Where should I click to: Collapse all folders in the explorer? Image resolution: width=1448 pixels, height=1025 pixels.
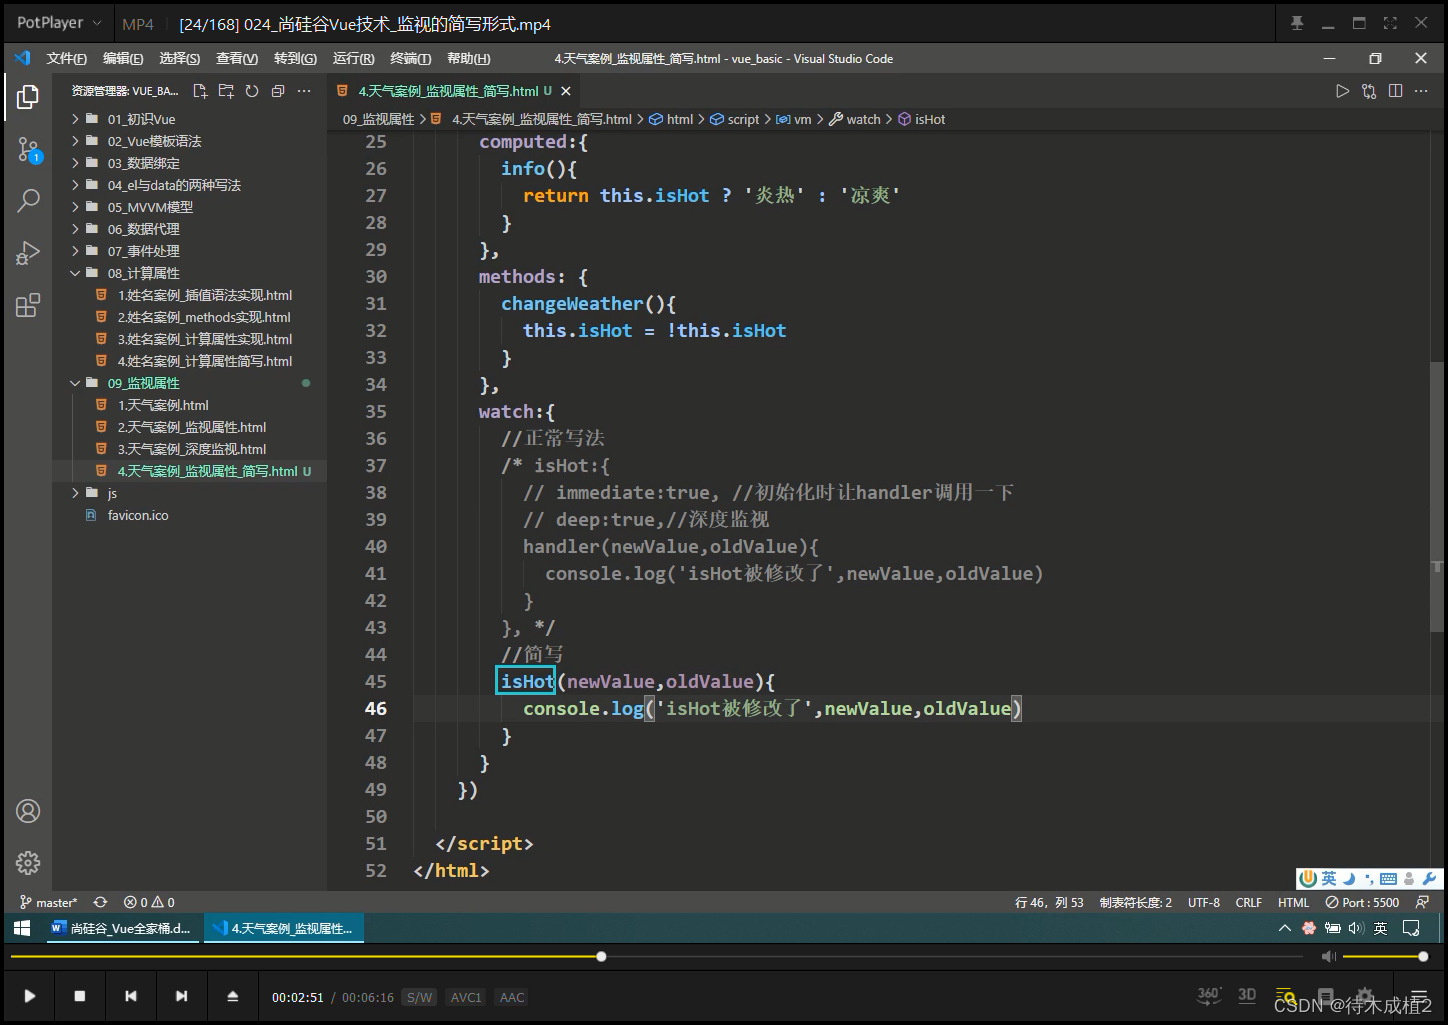[x=278, y=91]
